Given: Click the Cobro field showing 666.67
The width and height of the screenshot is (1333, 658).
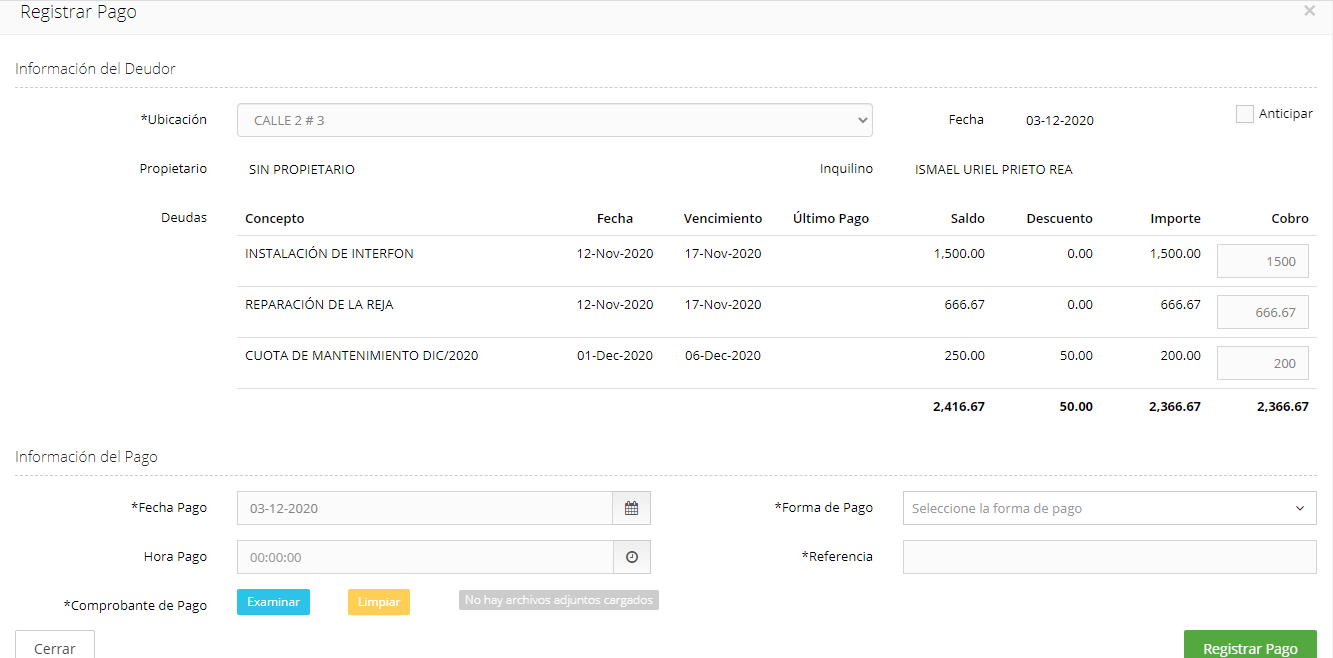Looking at the screenshot, I should click(x=1262, y=312).
